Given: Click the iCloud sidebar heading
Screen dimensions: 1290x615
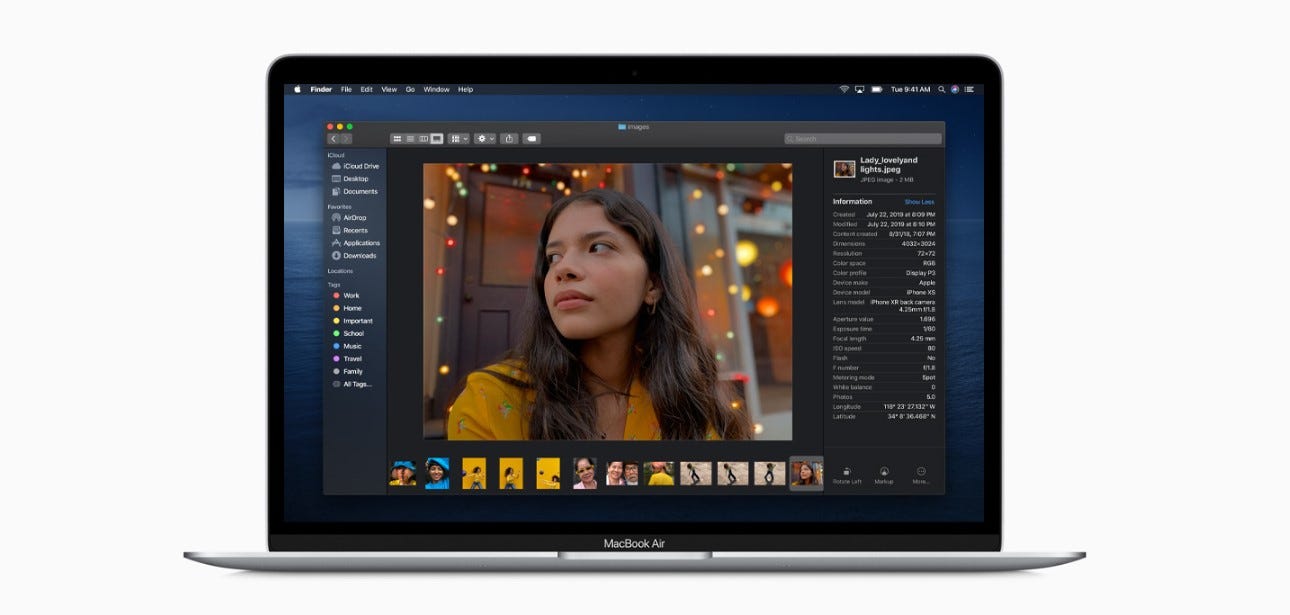Looking at the screenshot, I should 336,155.
